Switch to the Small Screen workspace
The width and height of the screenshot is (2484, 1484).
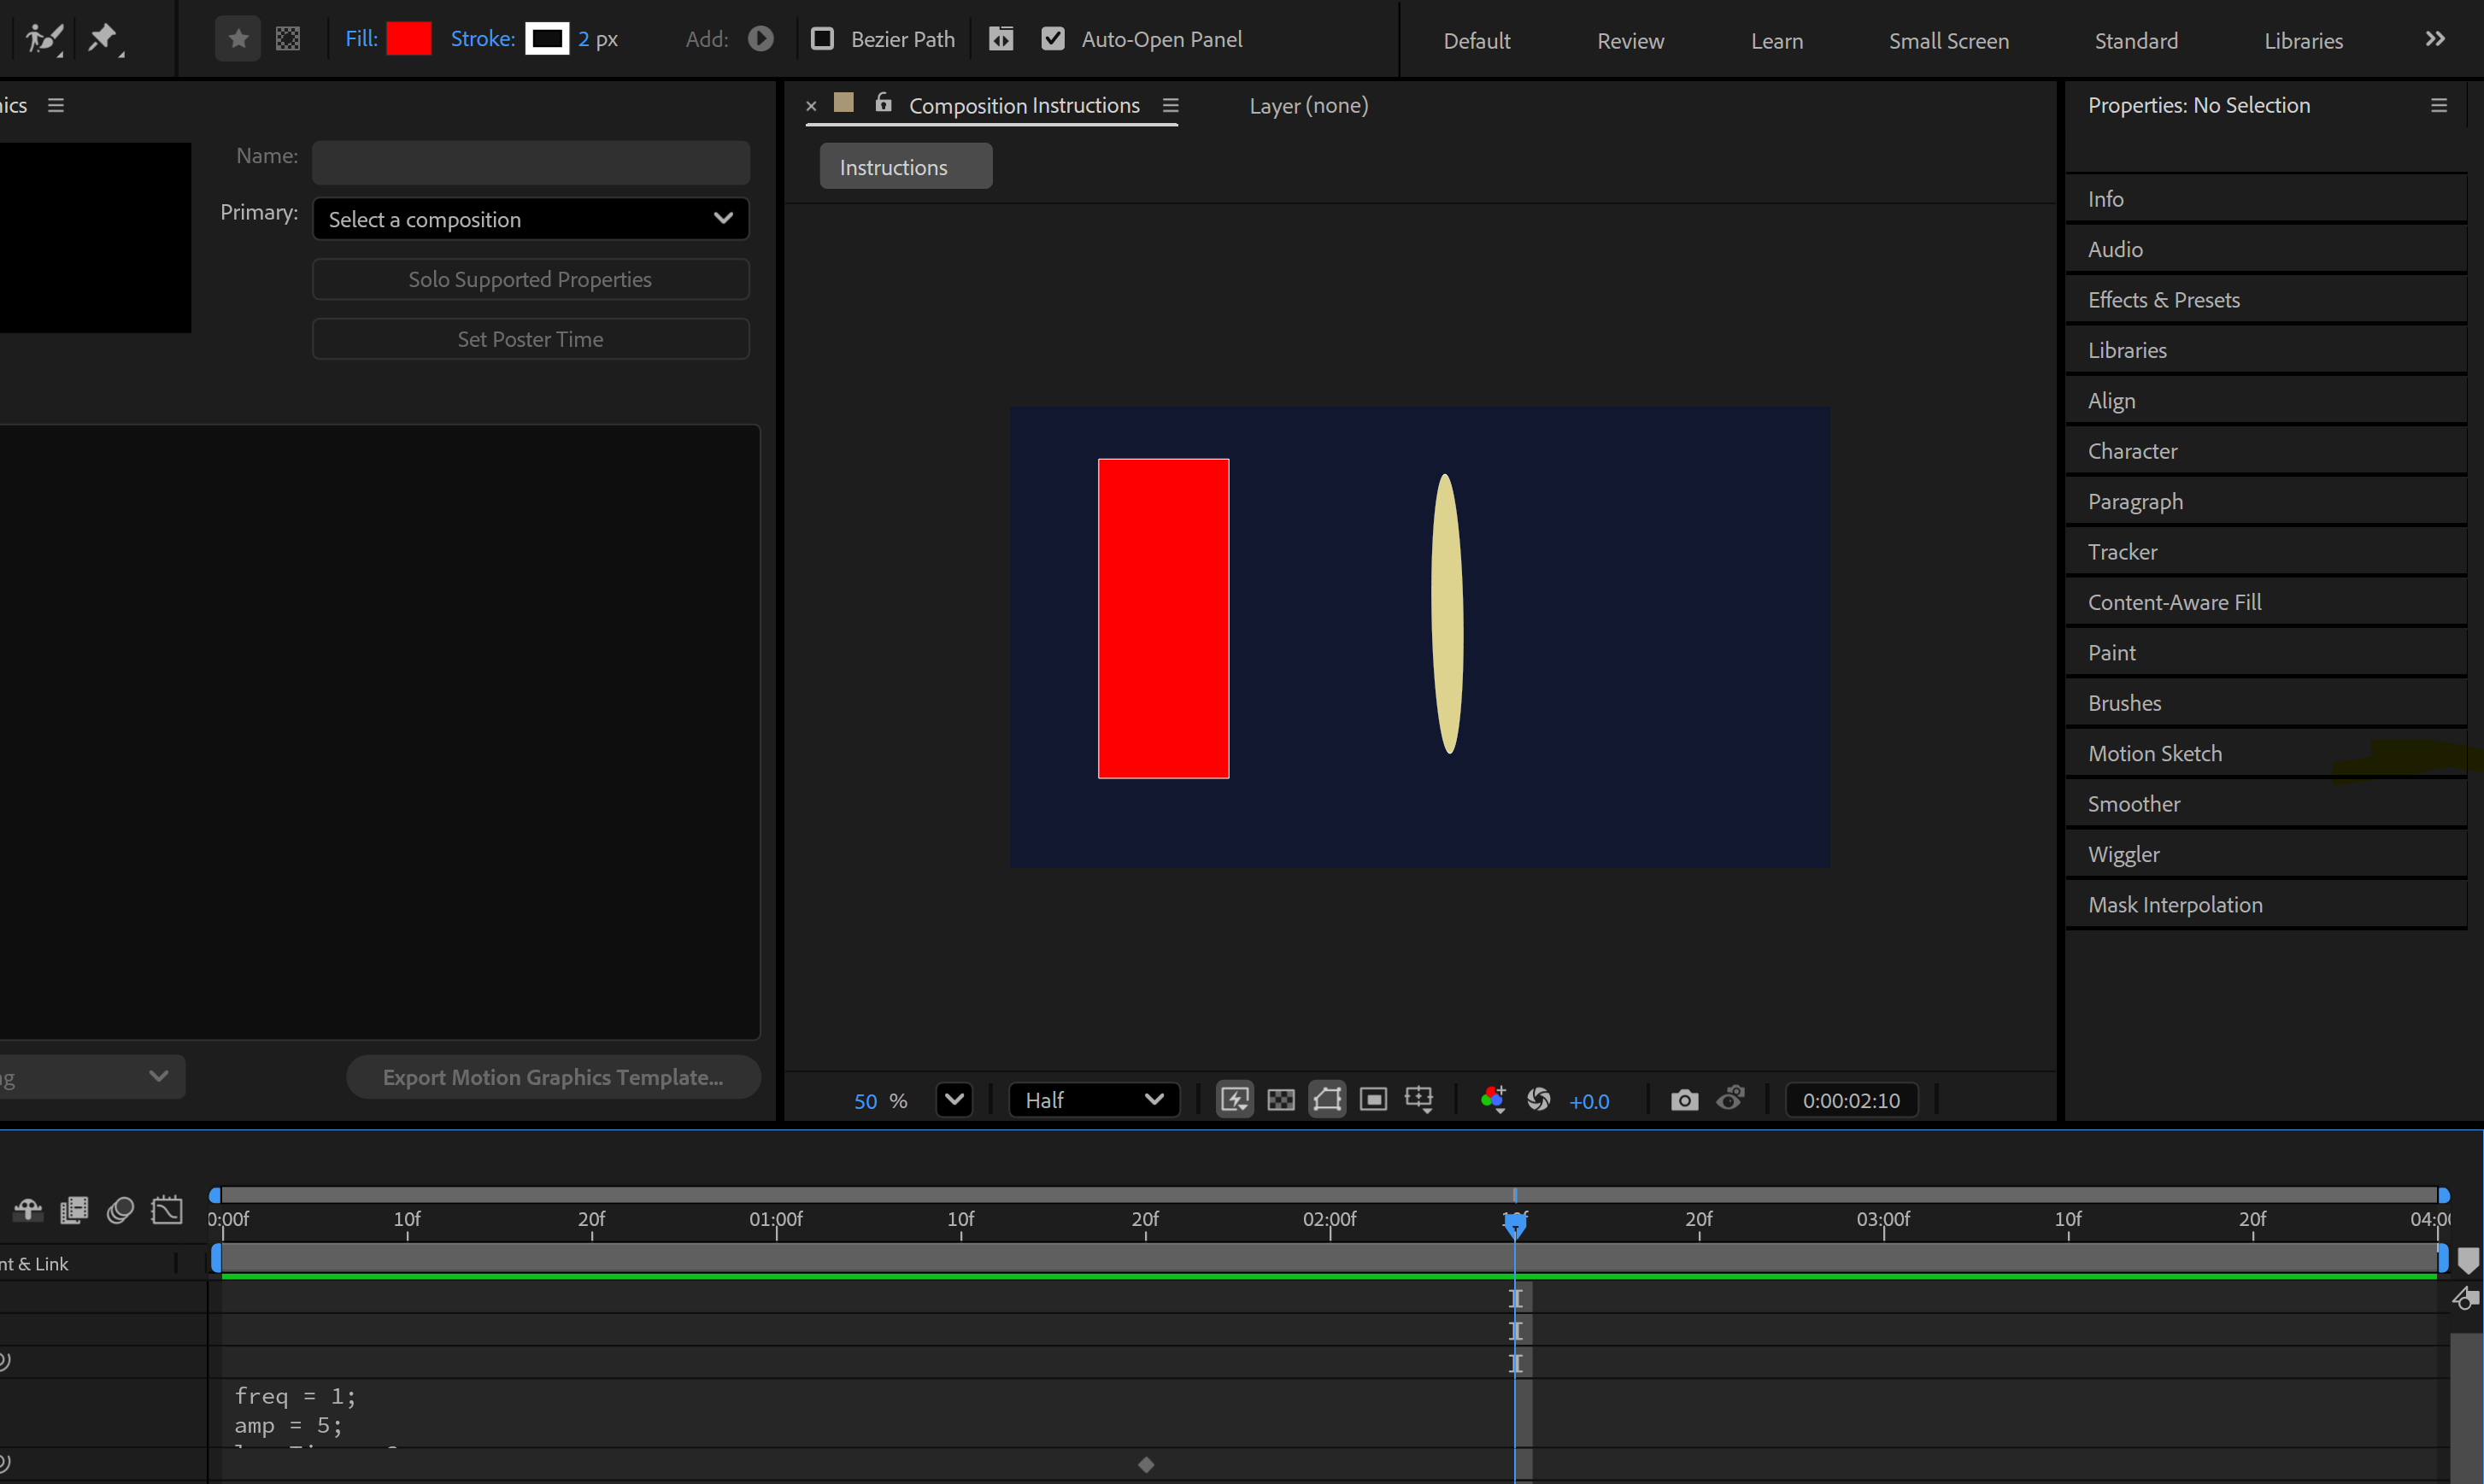(1948, 41)
